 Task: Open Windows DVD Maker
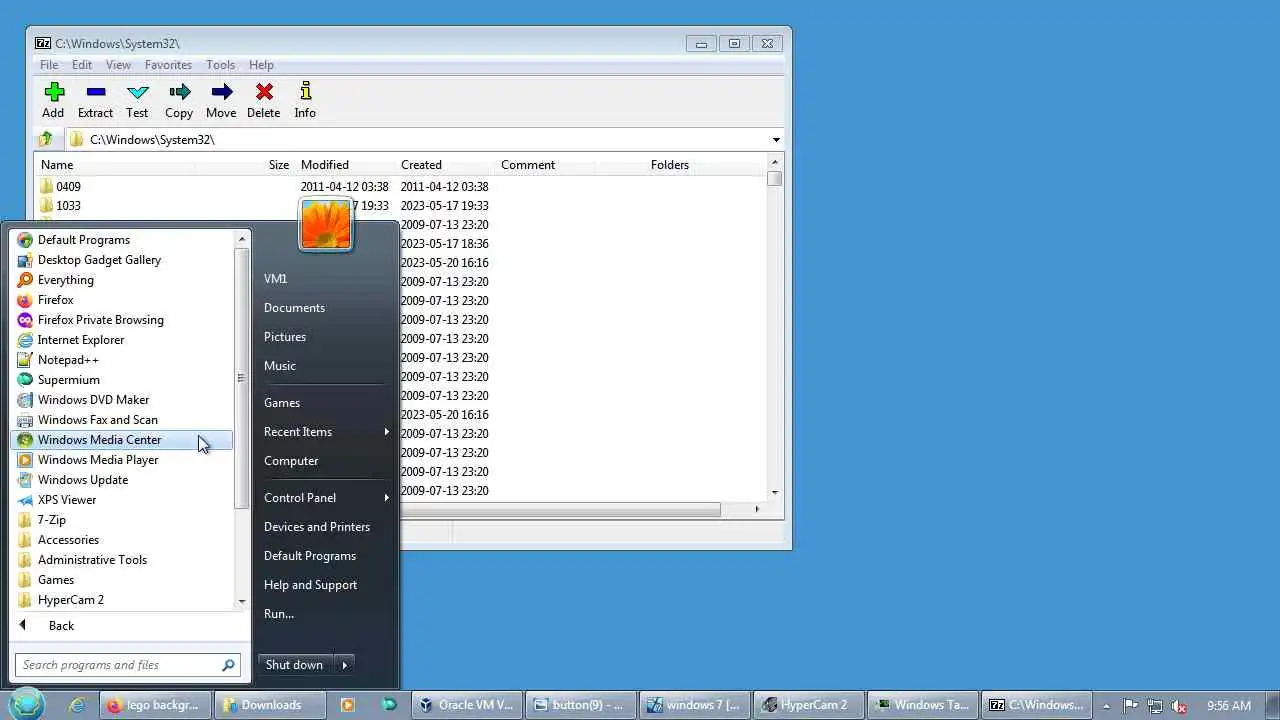click(121, 400)
